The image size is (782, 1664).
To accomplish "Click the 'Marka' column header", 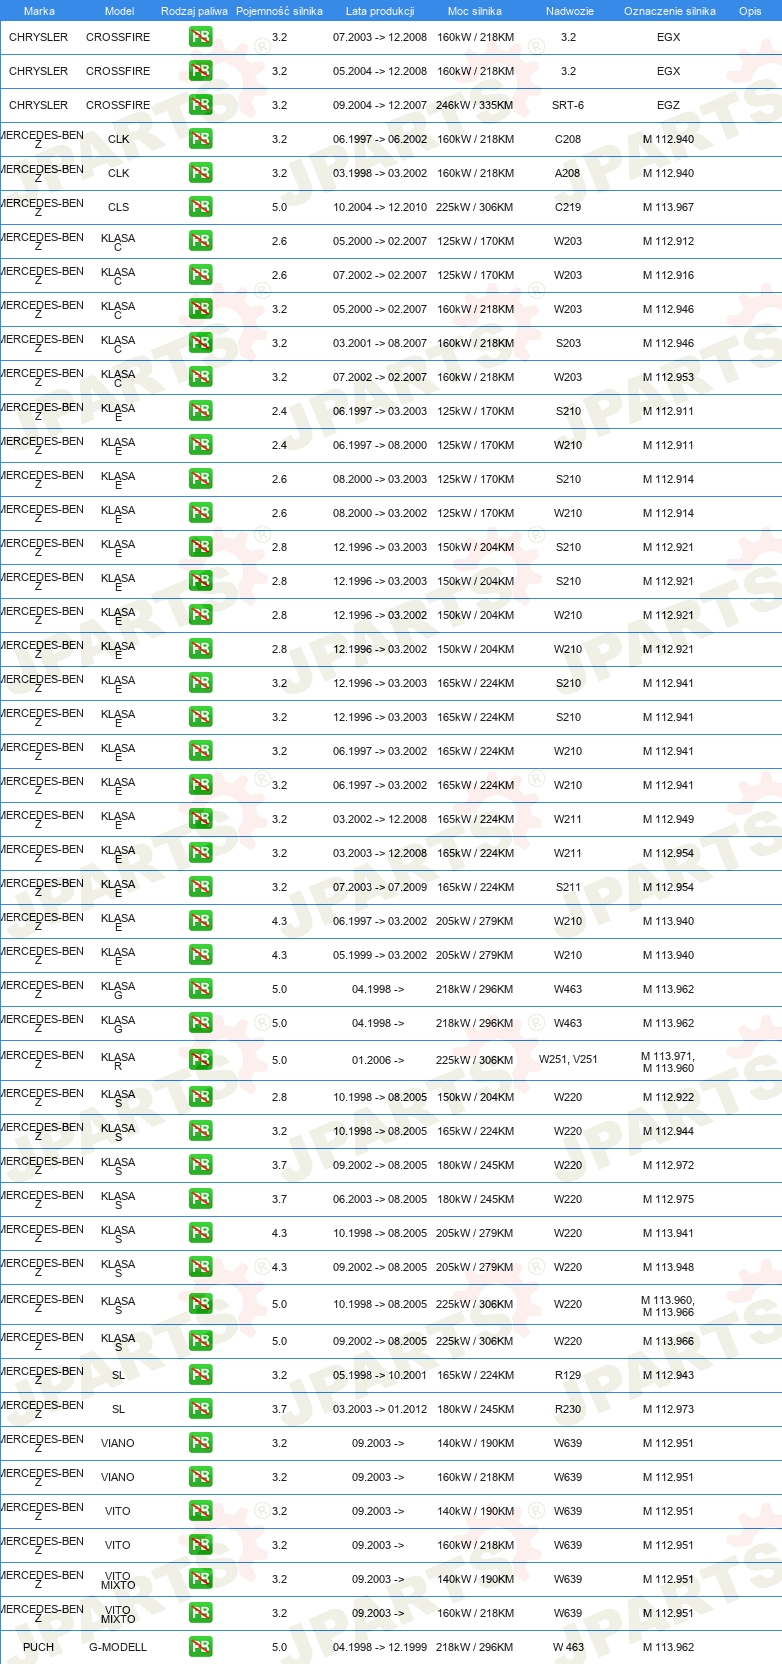I will coord(39,11).
